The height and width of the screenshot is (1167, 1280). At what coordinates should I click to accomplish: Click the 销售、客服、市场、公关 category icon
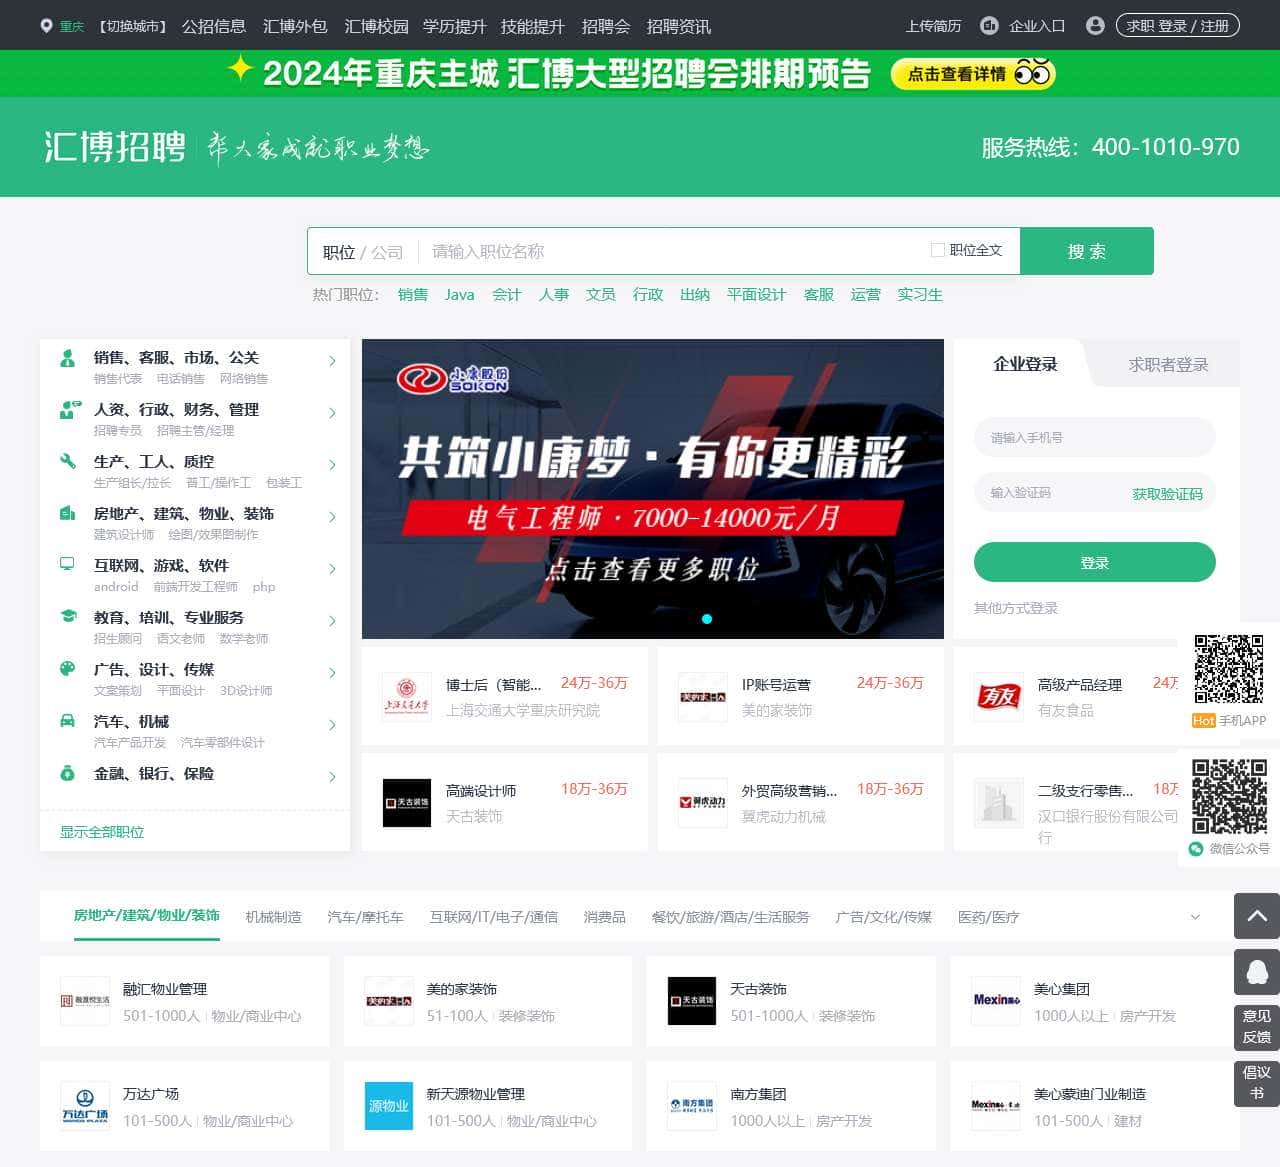67,357
